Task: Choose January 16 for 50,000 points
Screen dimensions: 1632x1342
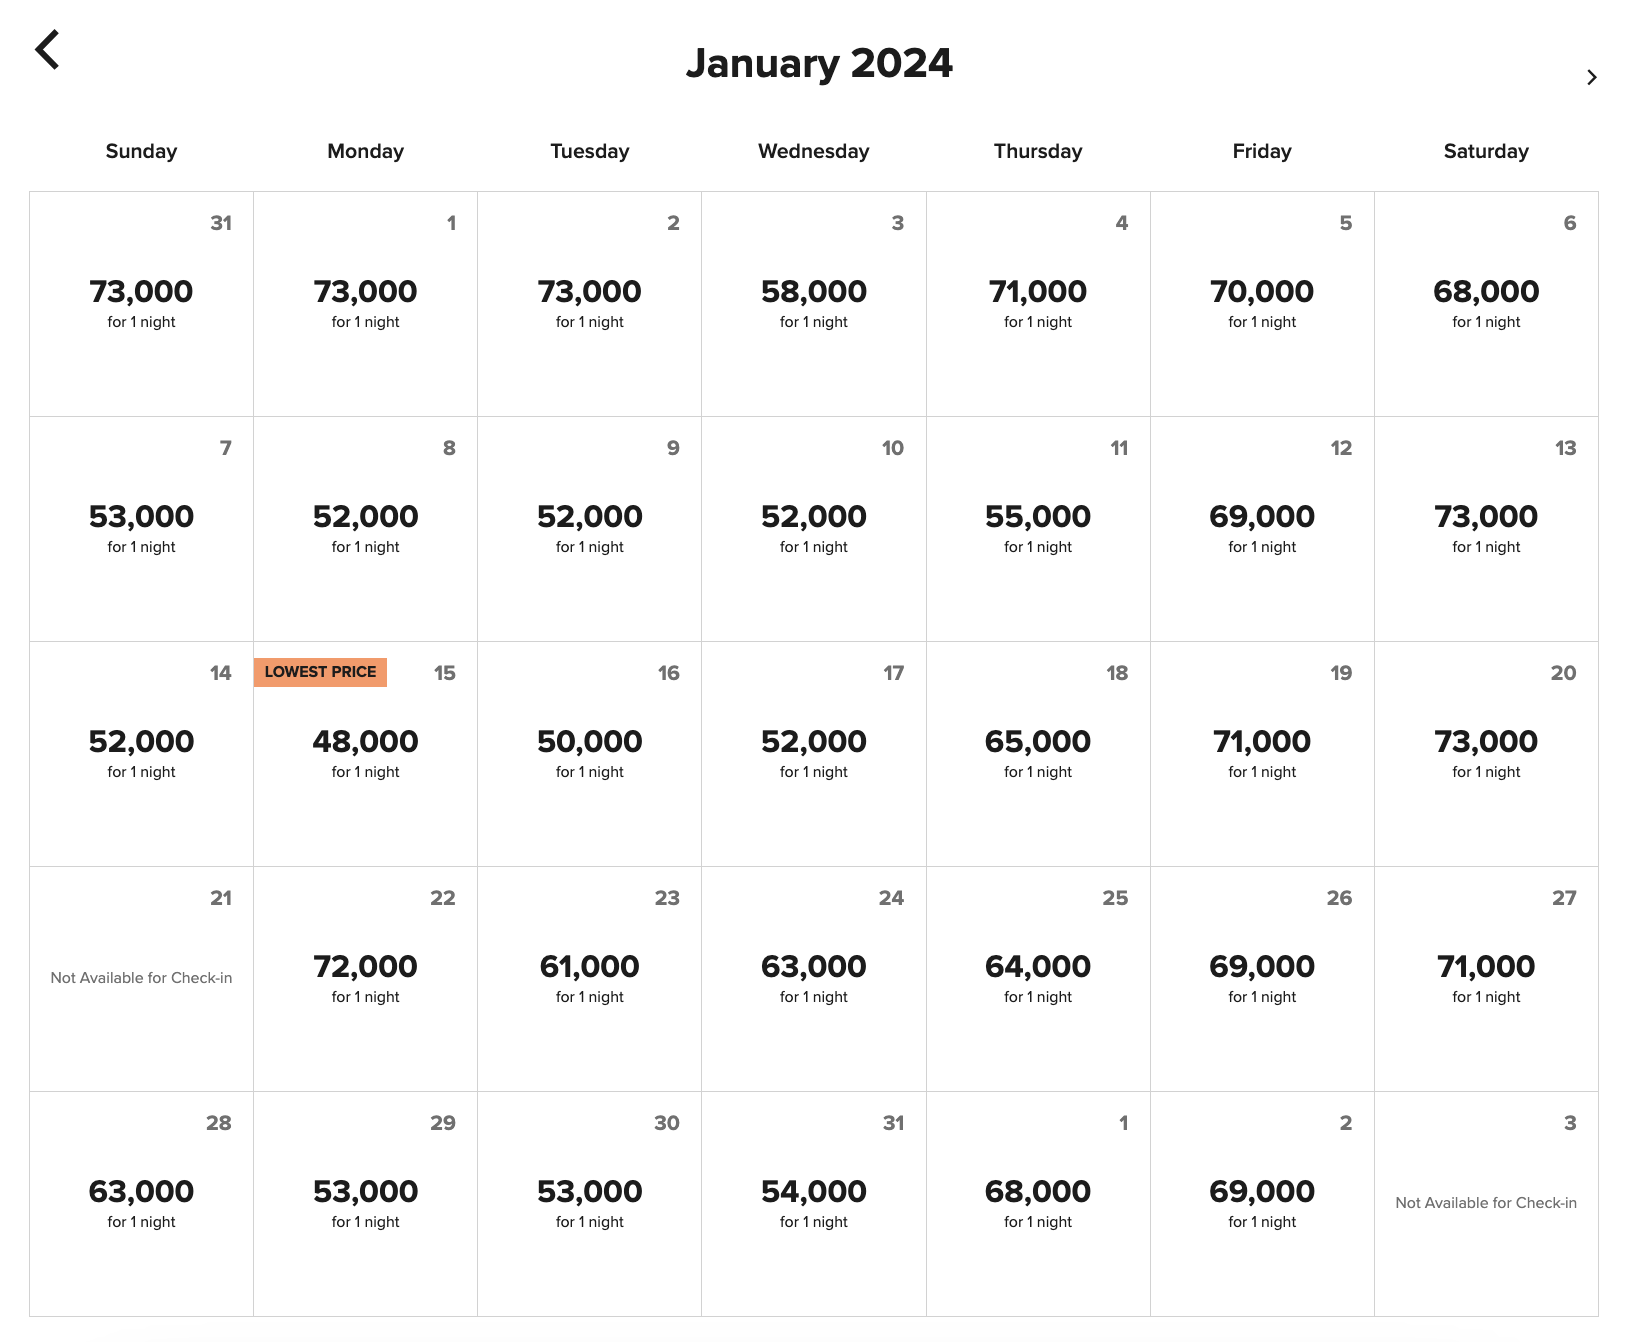Action: click(x=589, y=753)
